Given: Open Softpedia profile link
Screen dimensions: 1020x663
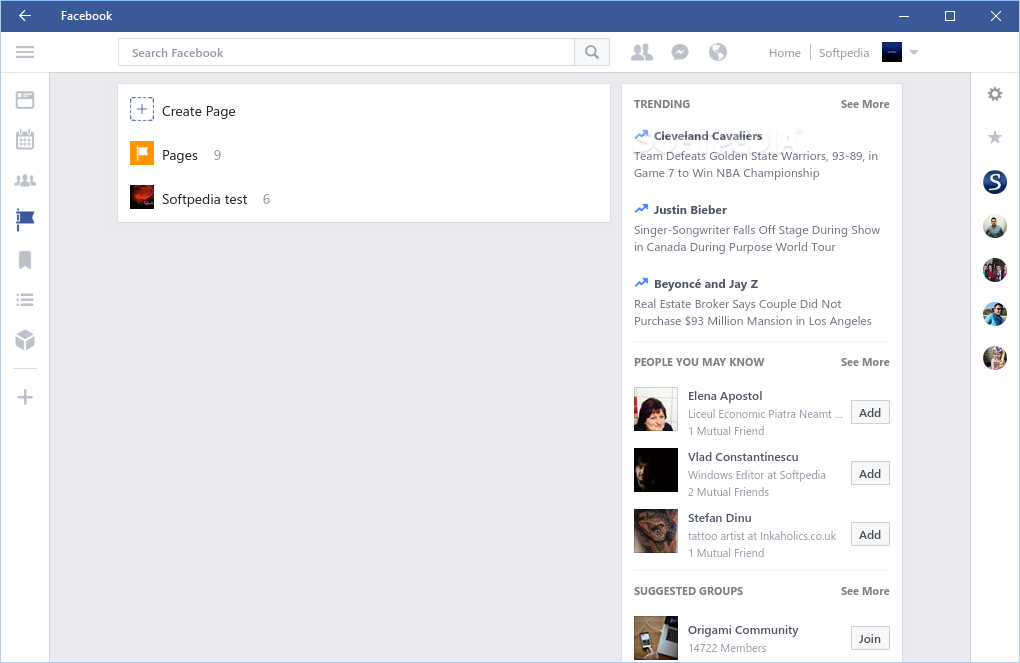Looking at the screenshot, I should (x=844, y=53).
